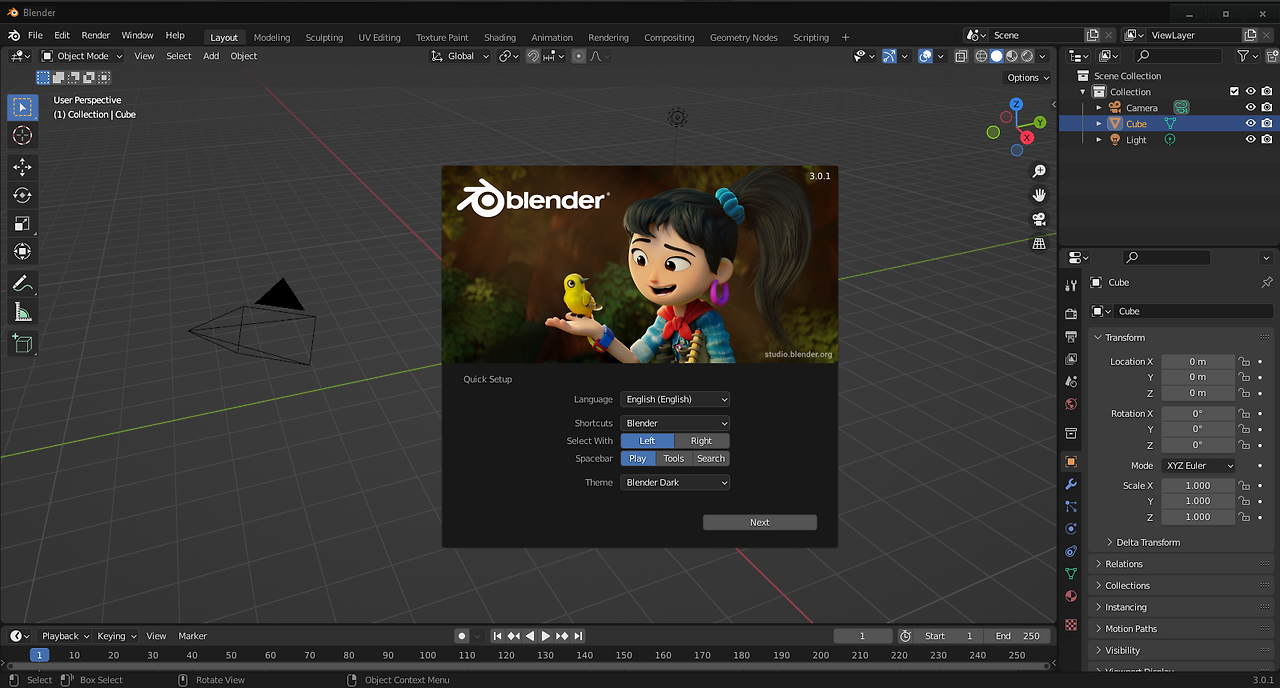Open the Material Properties sphere tab
This screenshot has height=688, width=1280.
[x=1070, y=596]
